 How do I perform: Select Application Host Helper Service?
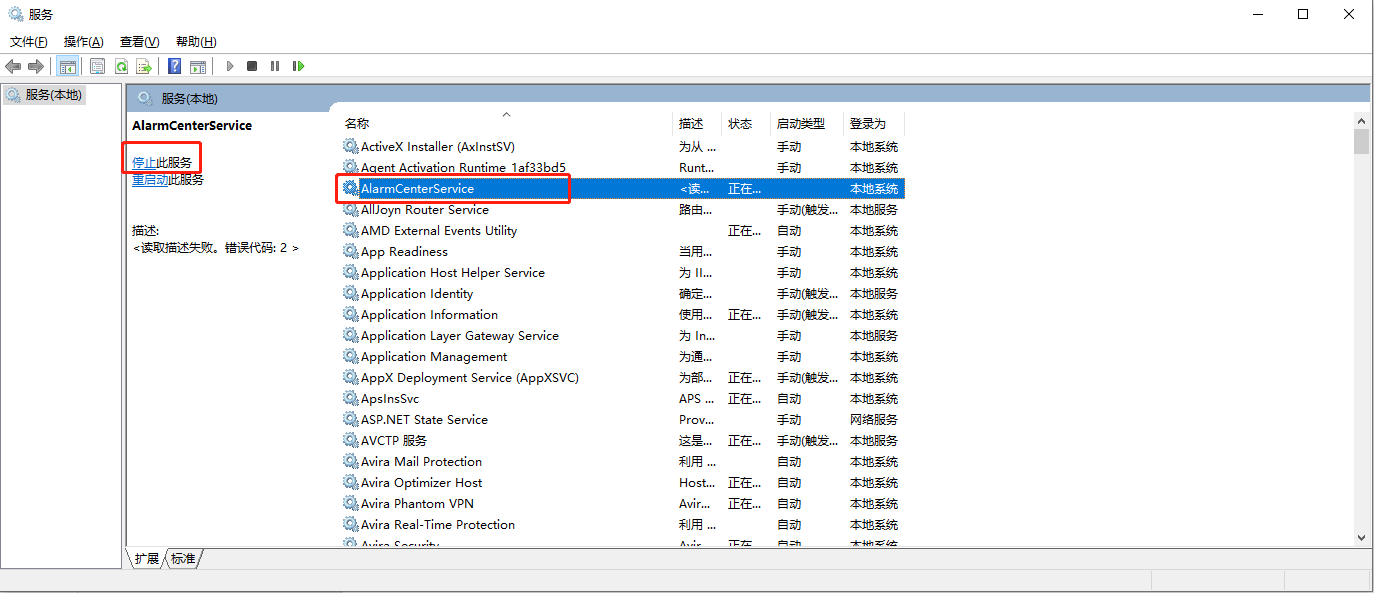point(622,273)
